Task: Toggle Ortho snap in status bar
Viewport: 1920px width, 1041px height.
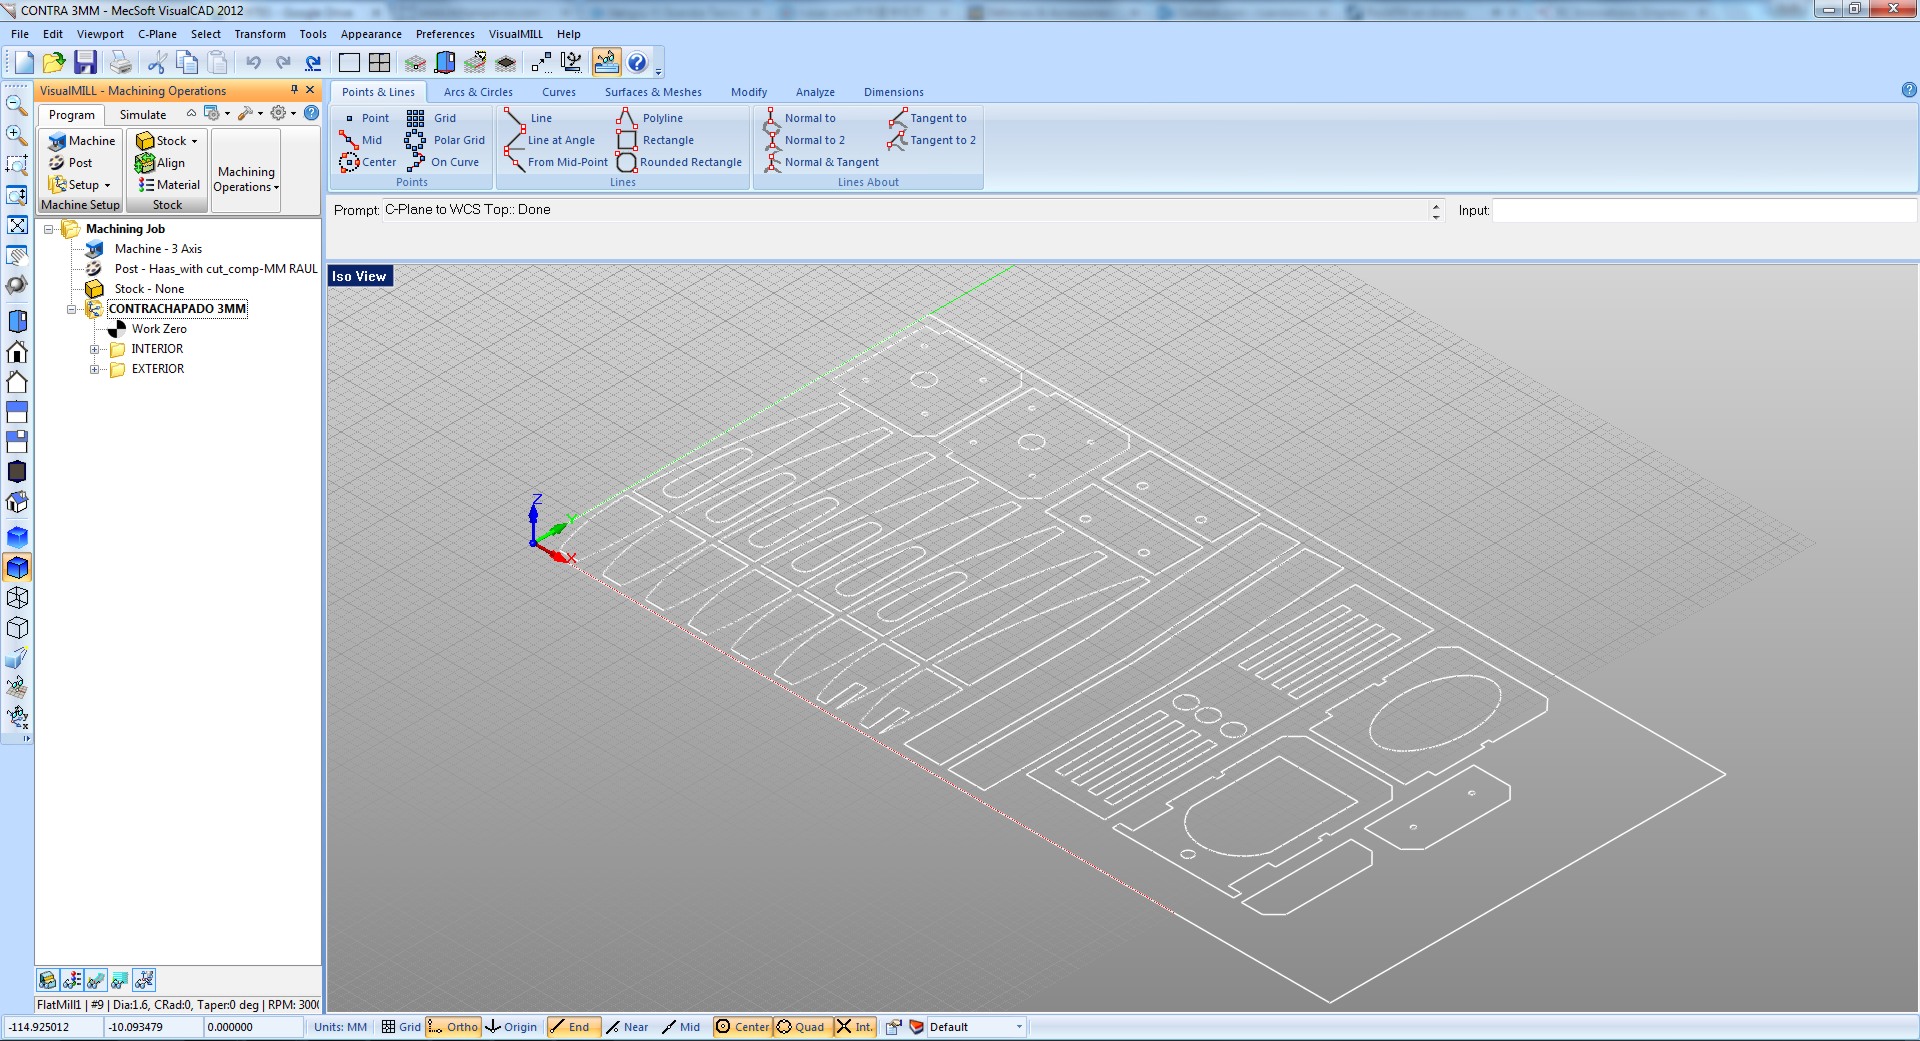Action: click(x=453, y=1027)
